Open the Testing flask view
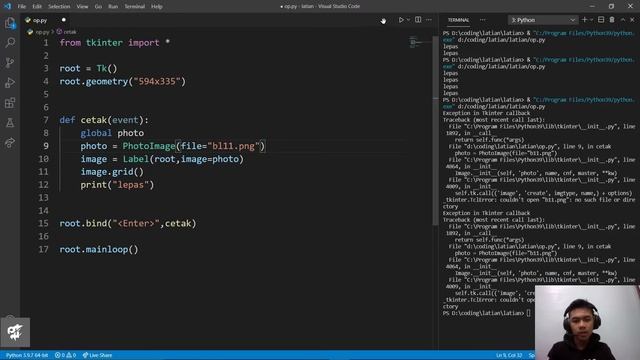The height and width of the screenshot is (360, 640). 10,122
